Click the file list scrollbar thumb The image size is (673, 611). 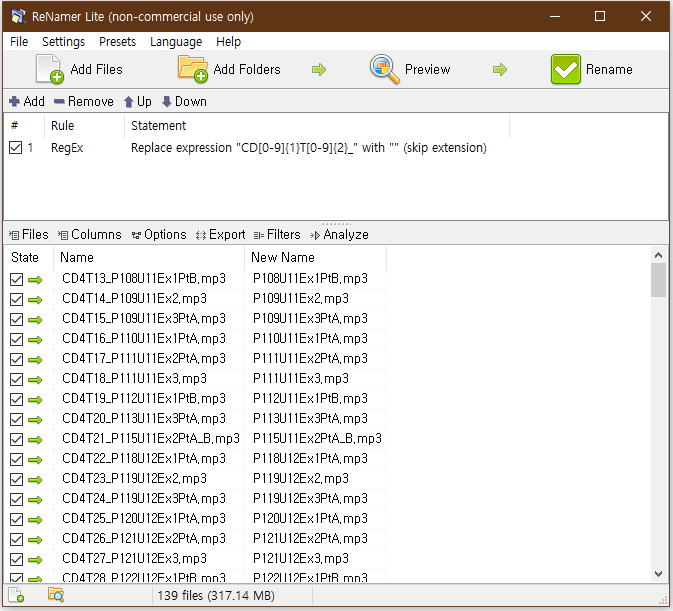[658, 280]
